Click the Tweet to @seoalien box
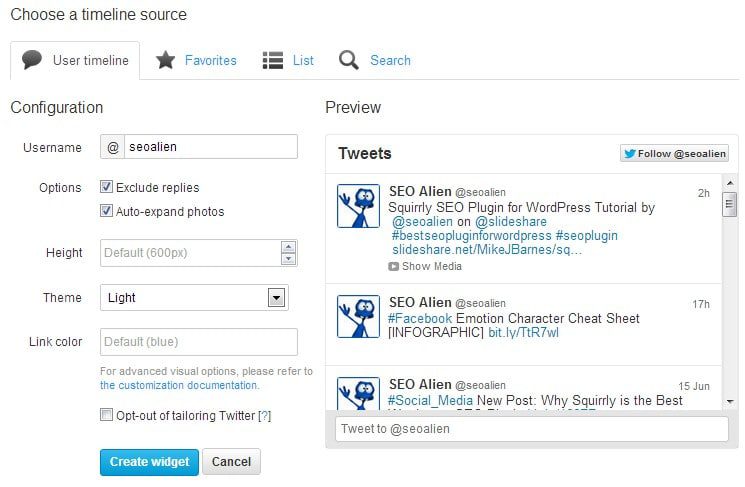This screenshot has width=745, height=487. tap(532, 429)
